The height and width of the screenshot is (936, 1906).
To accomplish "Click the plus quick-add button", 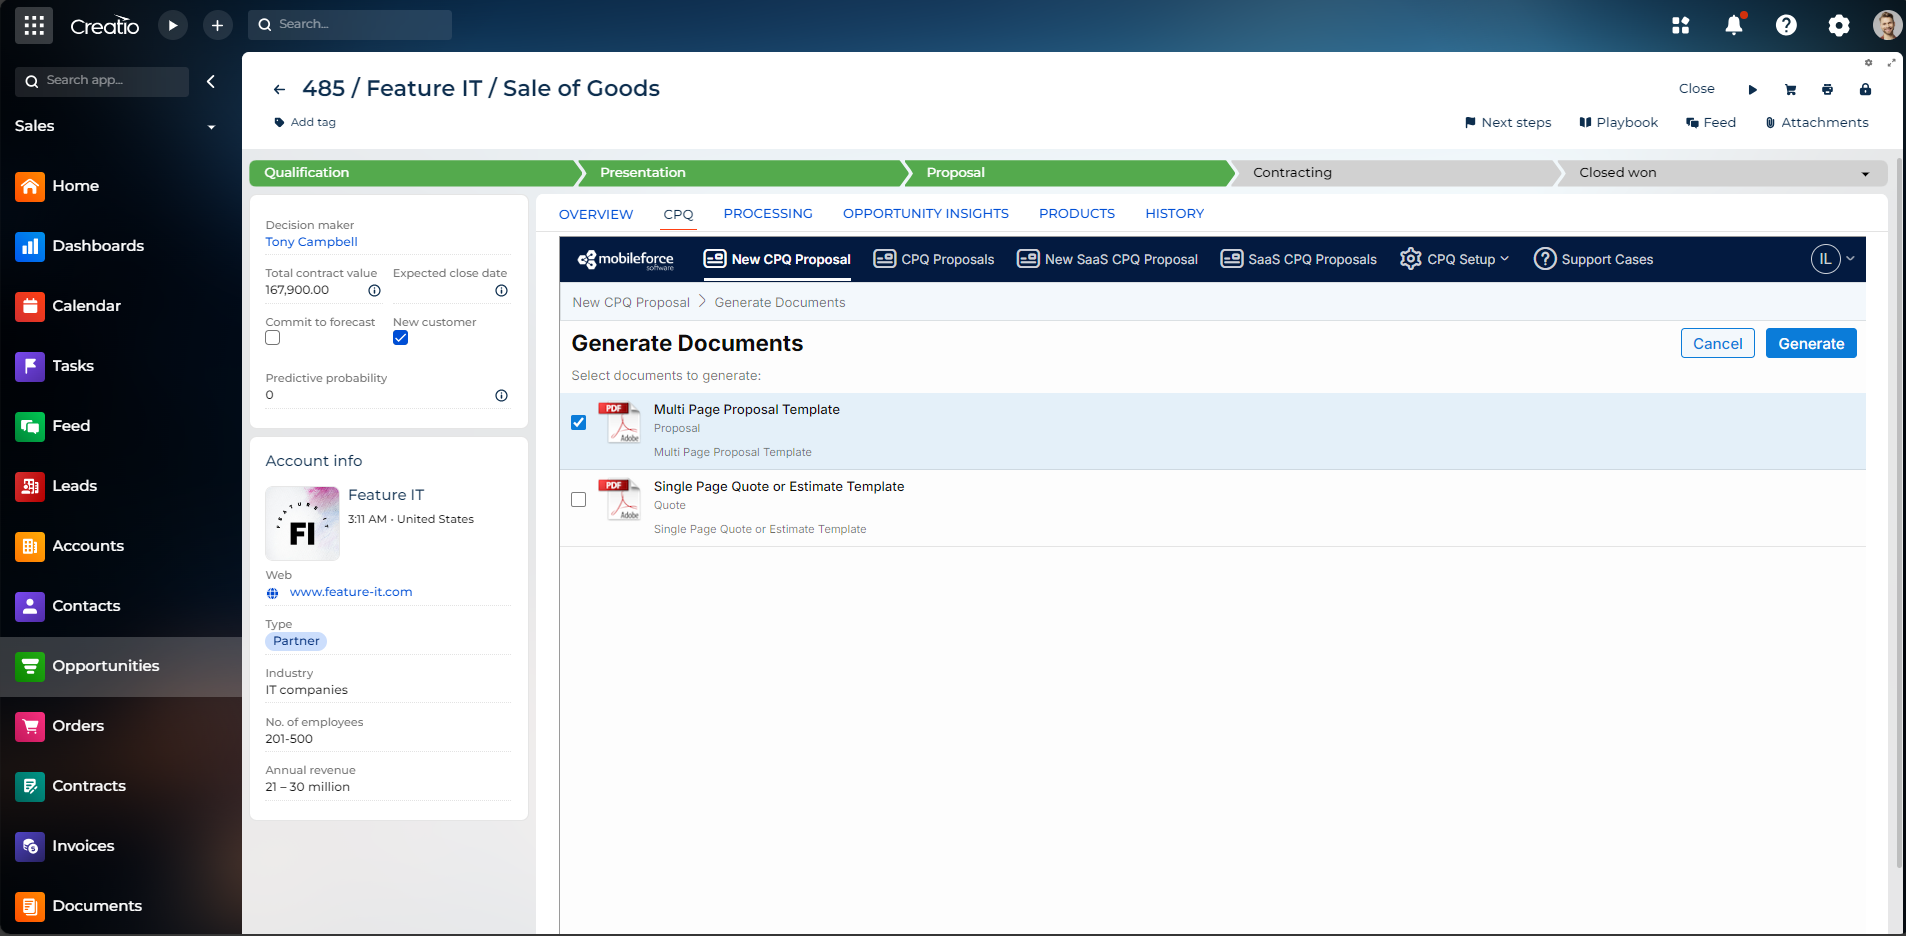I will pyautogui.click(x=217, y=25).
